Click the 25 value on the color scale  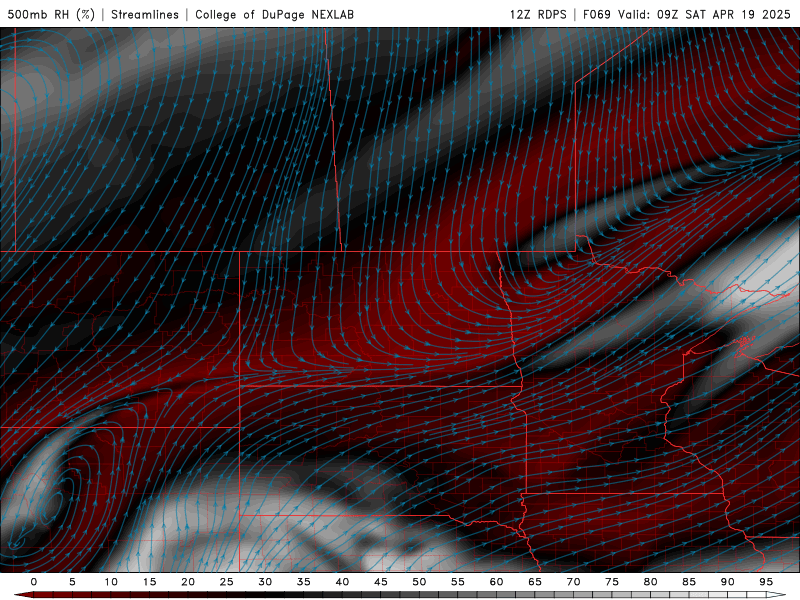point(227,582)
